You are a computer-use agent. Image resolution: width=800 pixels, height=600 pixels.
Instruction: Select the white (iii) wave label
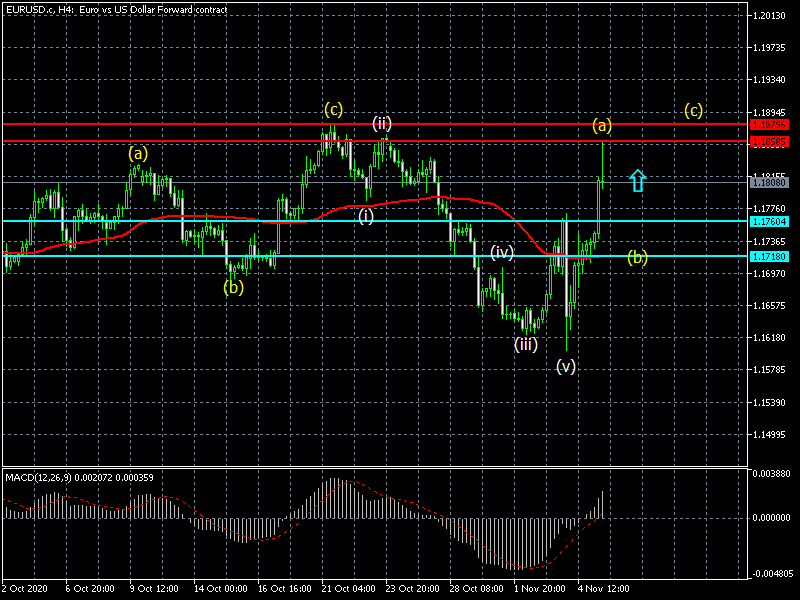pos(526,345)
